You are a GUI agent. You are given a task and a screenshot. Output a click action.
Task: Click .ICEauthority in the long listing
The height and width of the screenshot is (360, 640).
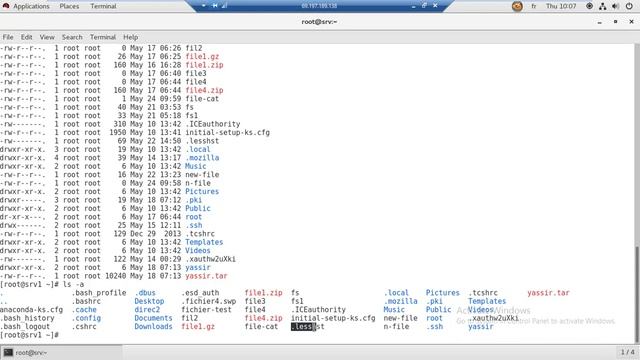213,124
